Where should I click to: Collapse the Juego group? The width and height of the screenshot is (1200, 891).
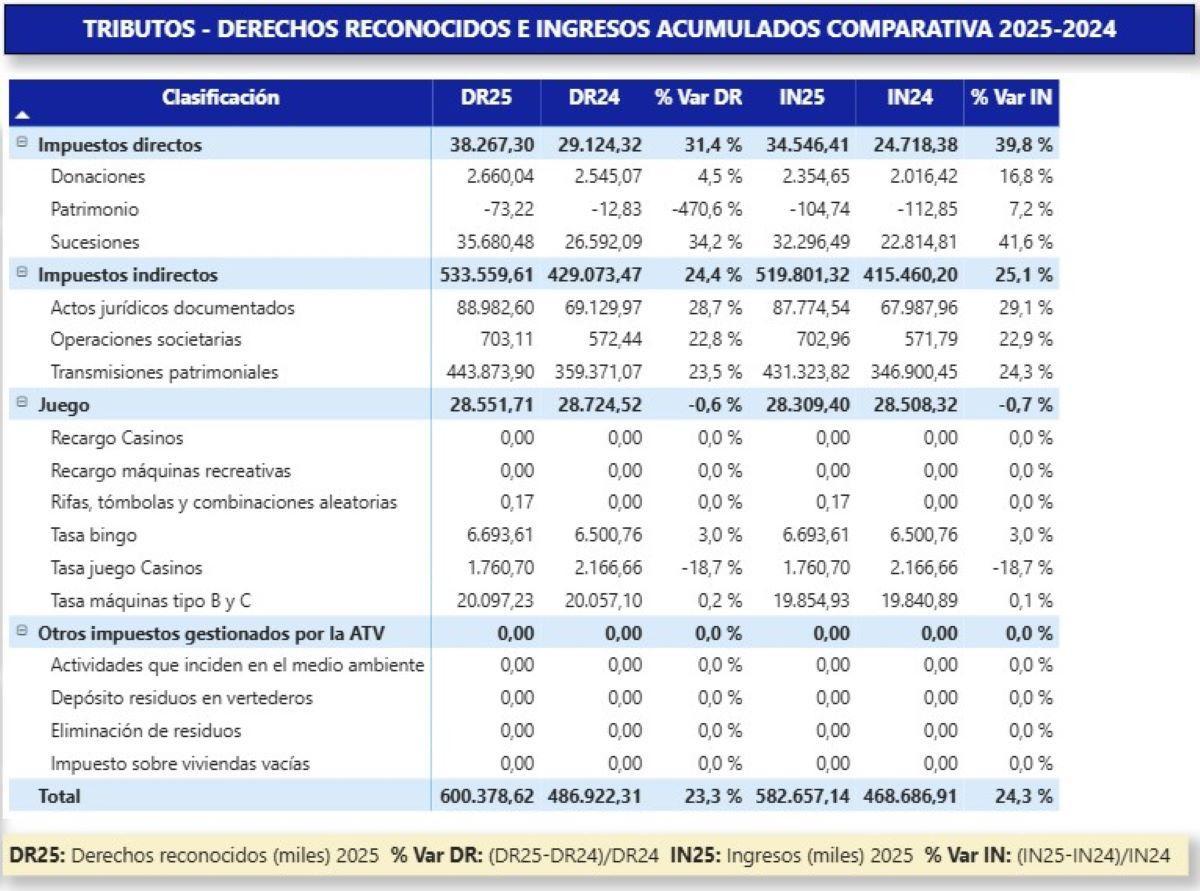[22, 405]
